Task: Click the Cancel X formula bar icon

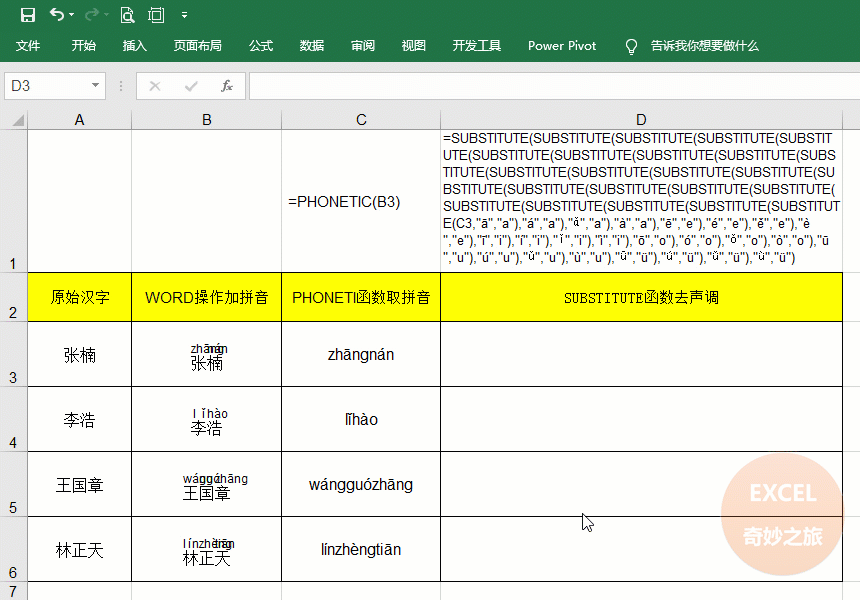Action: click(x=155, y=86)
